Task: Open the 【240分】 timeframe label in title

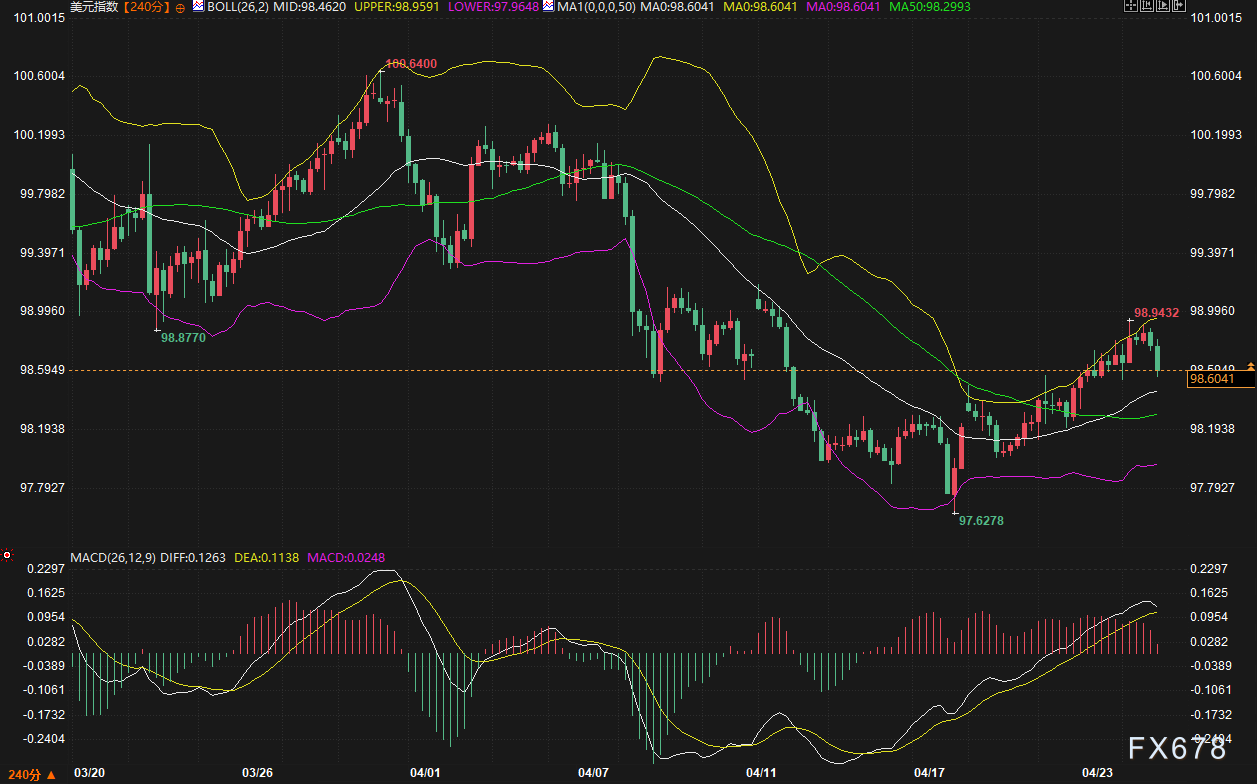Action: coord(146,7)
